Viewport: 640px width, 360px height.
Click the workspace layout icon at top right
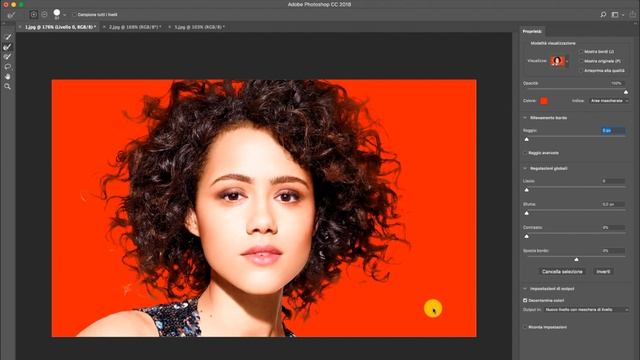(x=615, y=15)
